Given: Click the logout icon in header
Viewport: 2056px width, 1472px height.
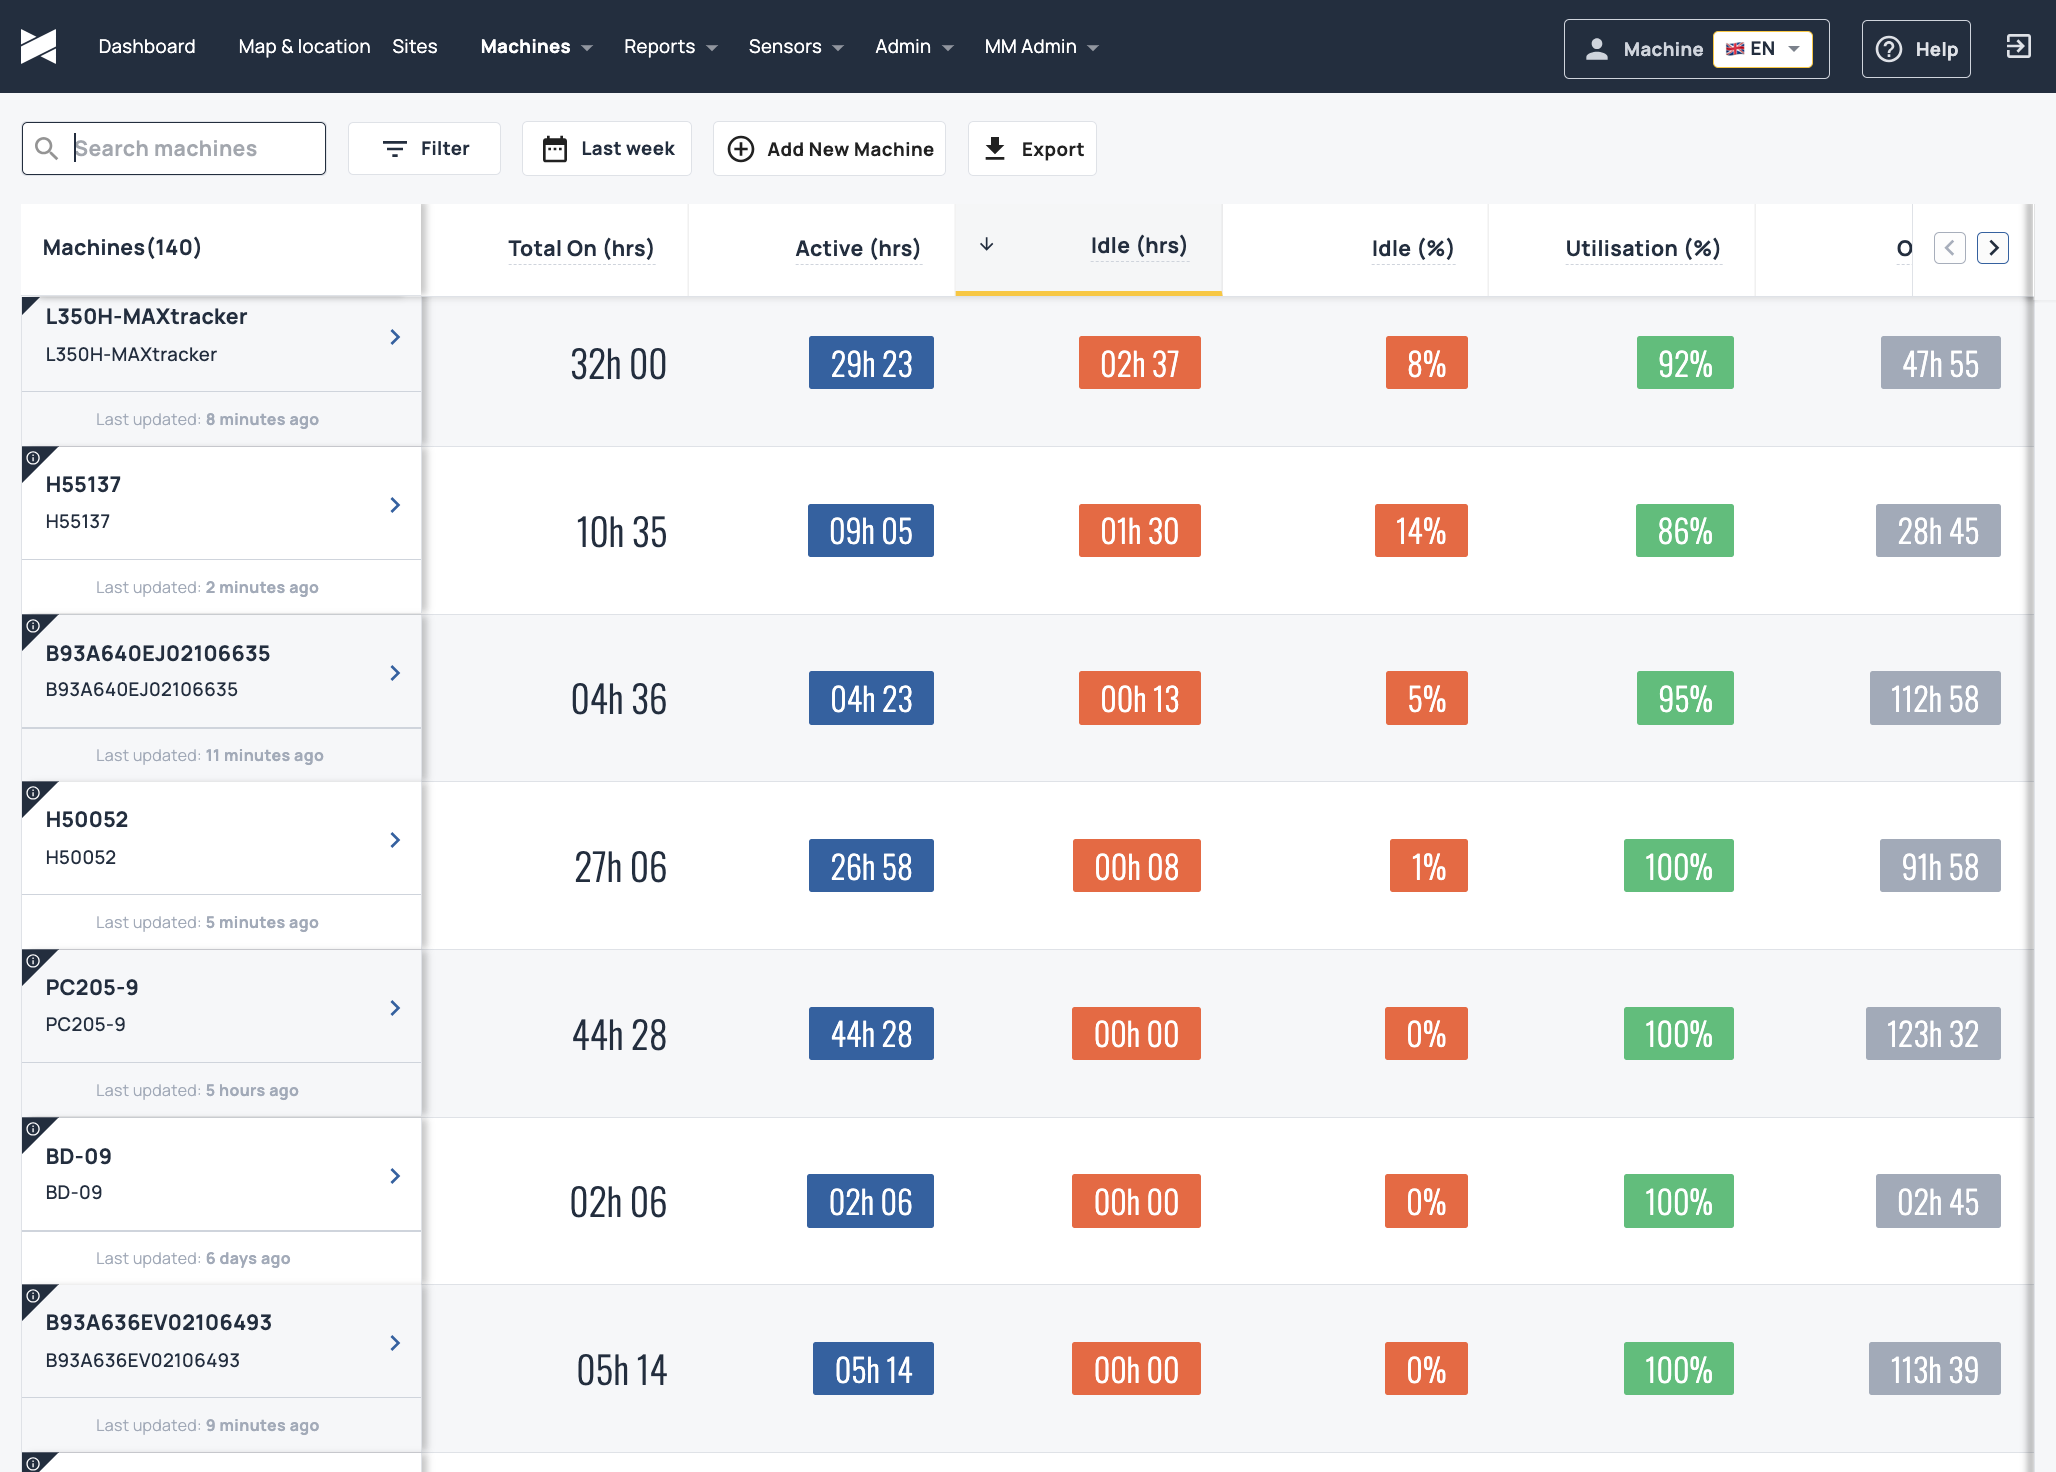Looking at the screenshot, I should click(x=2018, y=46).
